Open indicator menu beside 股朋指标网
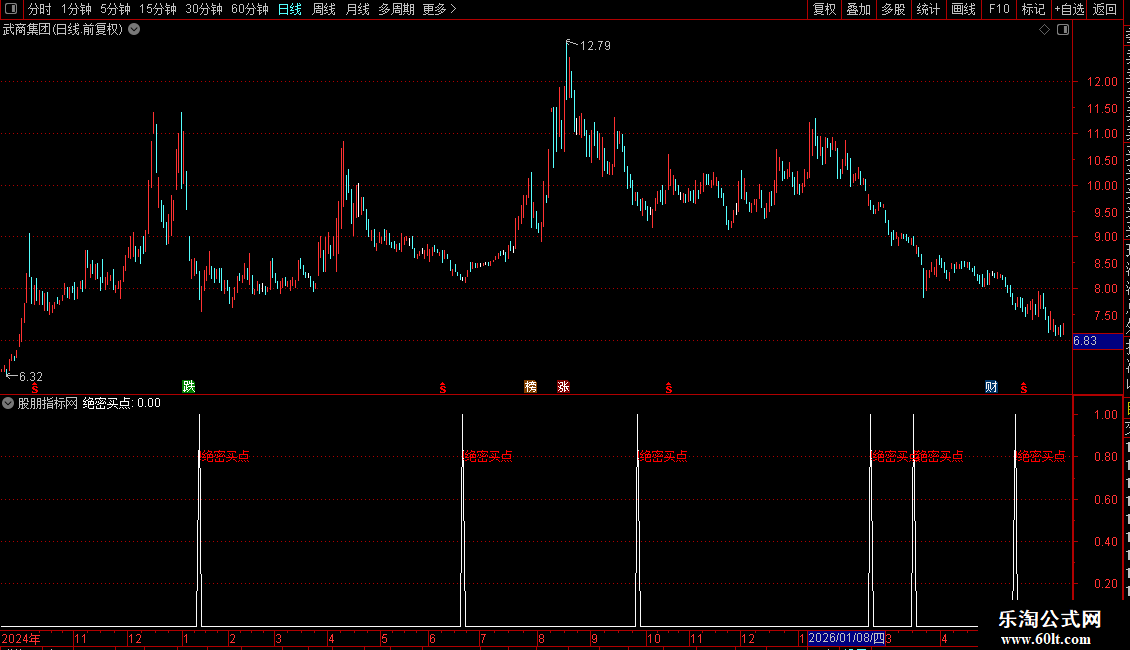The height and width of the screenshot is (650, 1130). (8, 404)
